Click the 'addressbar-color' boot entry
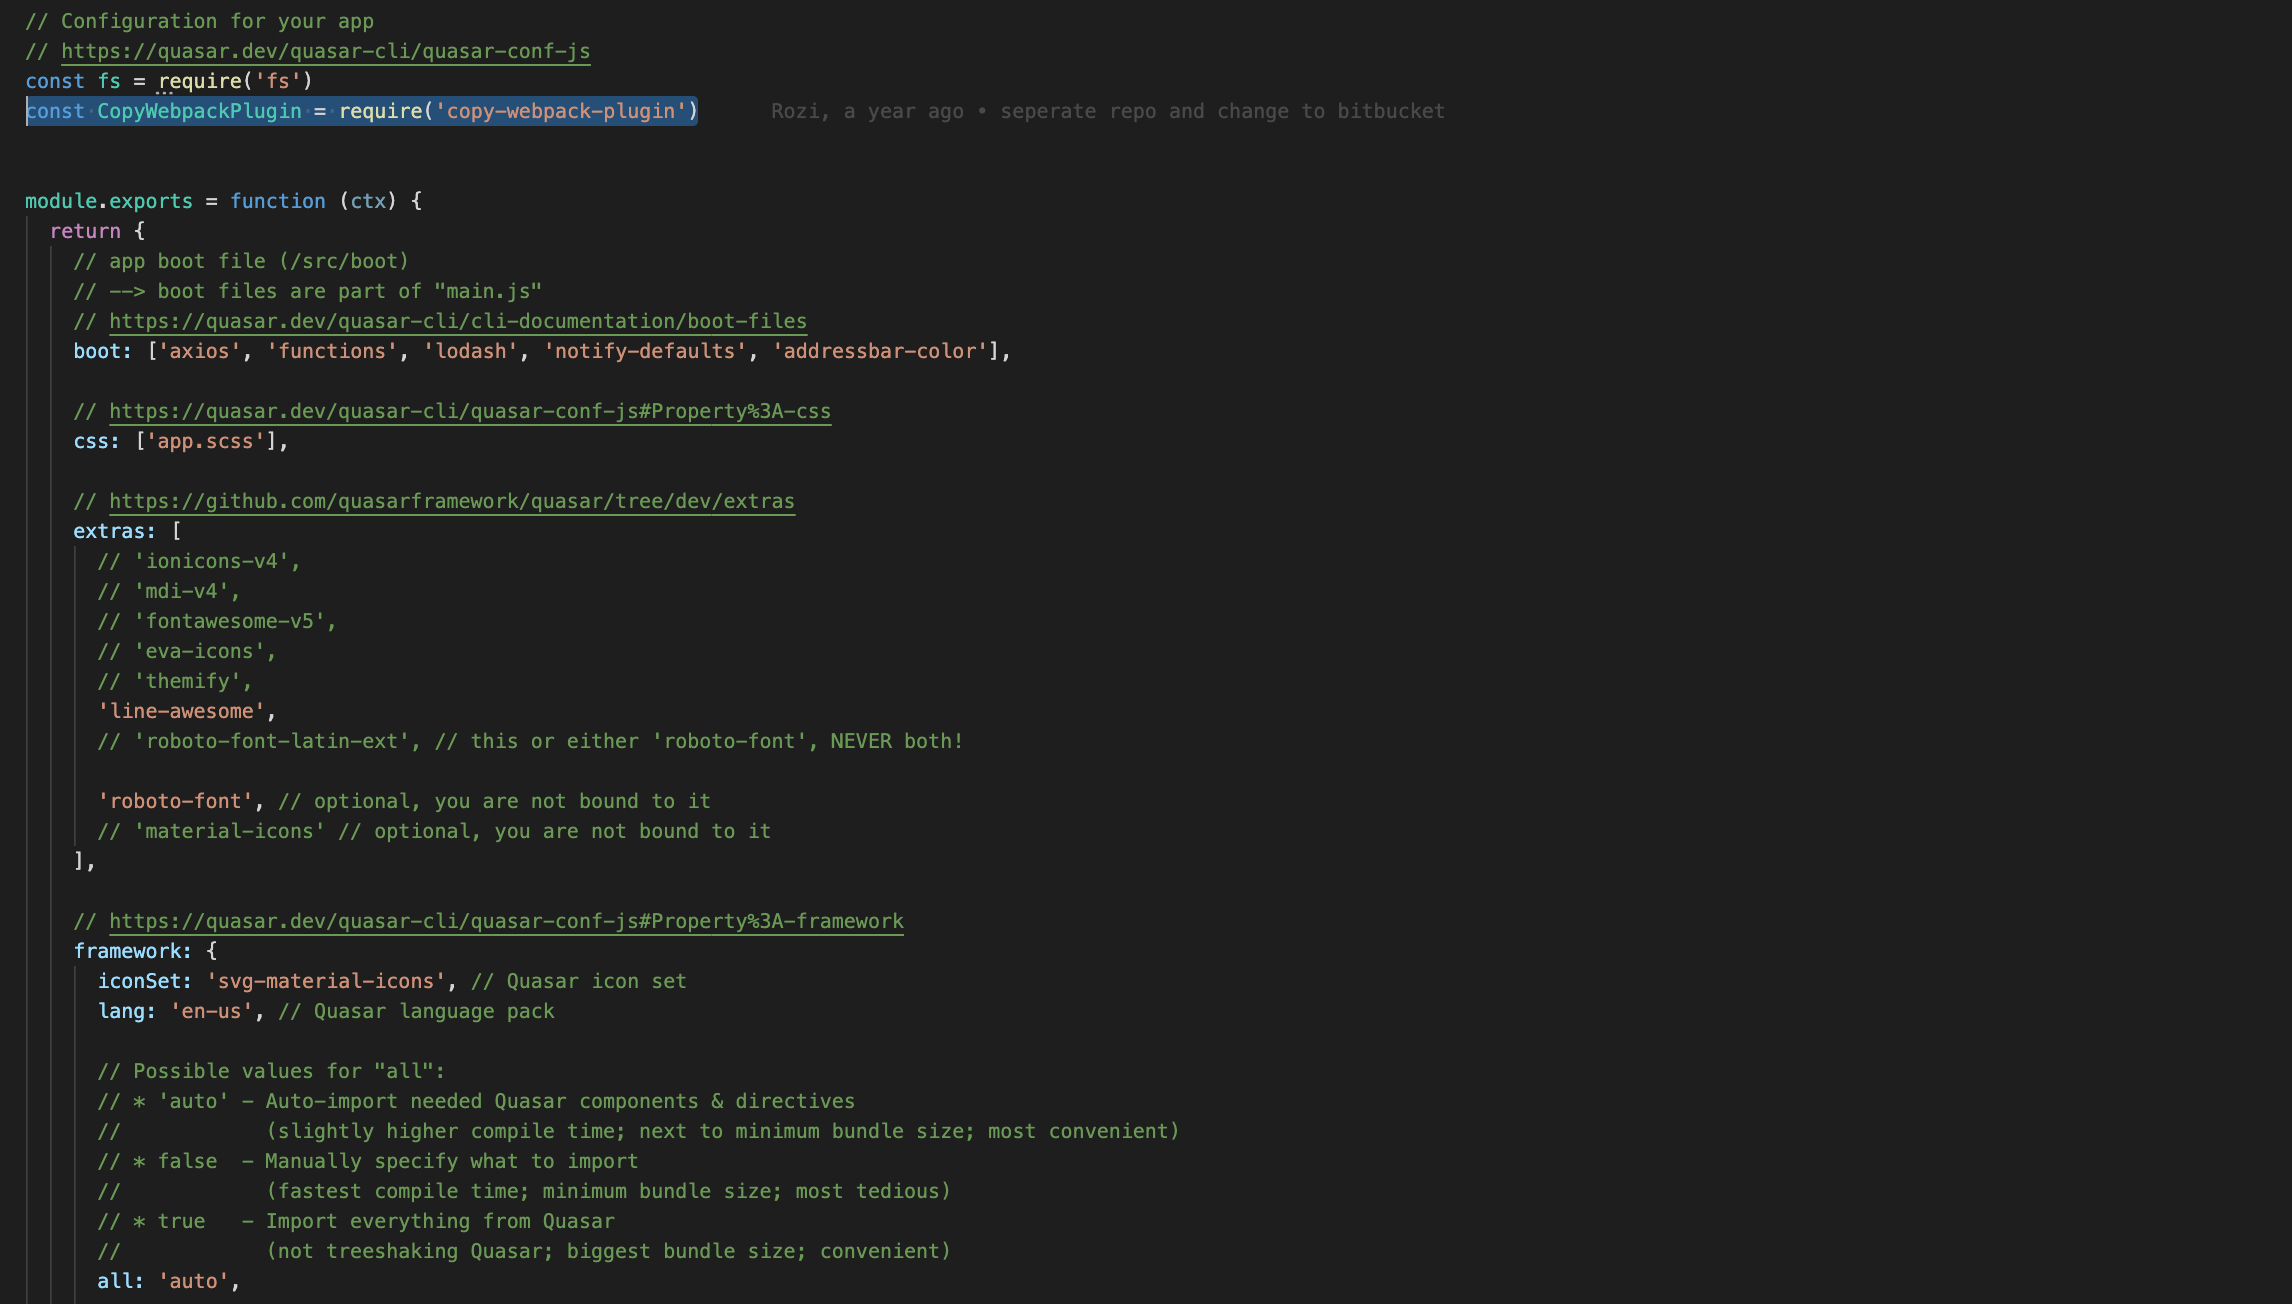Image resolution: width=2292 pixels, height=1304 pixels. (x=878, y=351)
